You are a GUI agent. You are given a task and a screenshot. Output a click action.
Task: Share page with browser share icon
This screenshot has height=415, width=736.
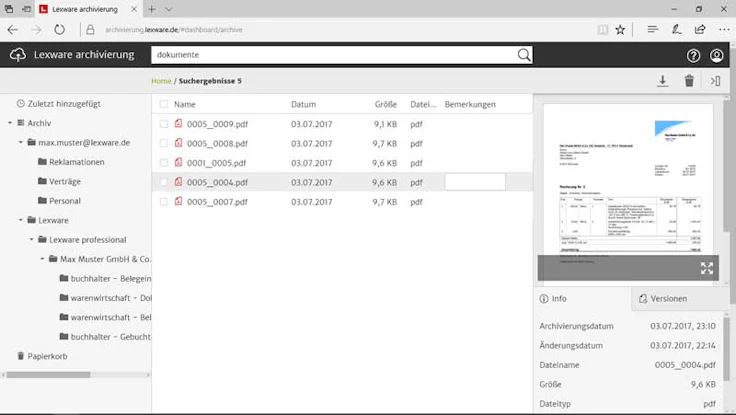[x=700, y=30]
